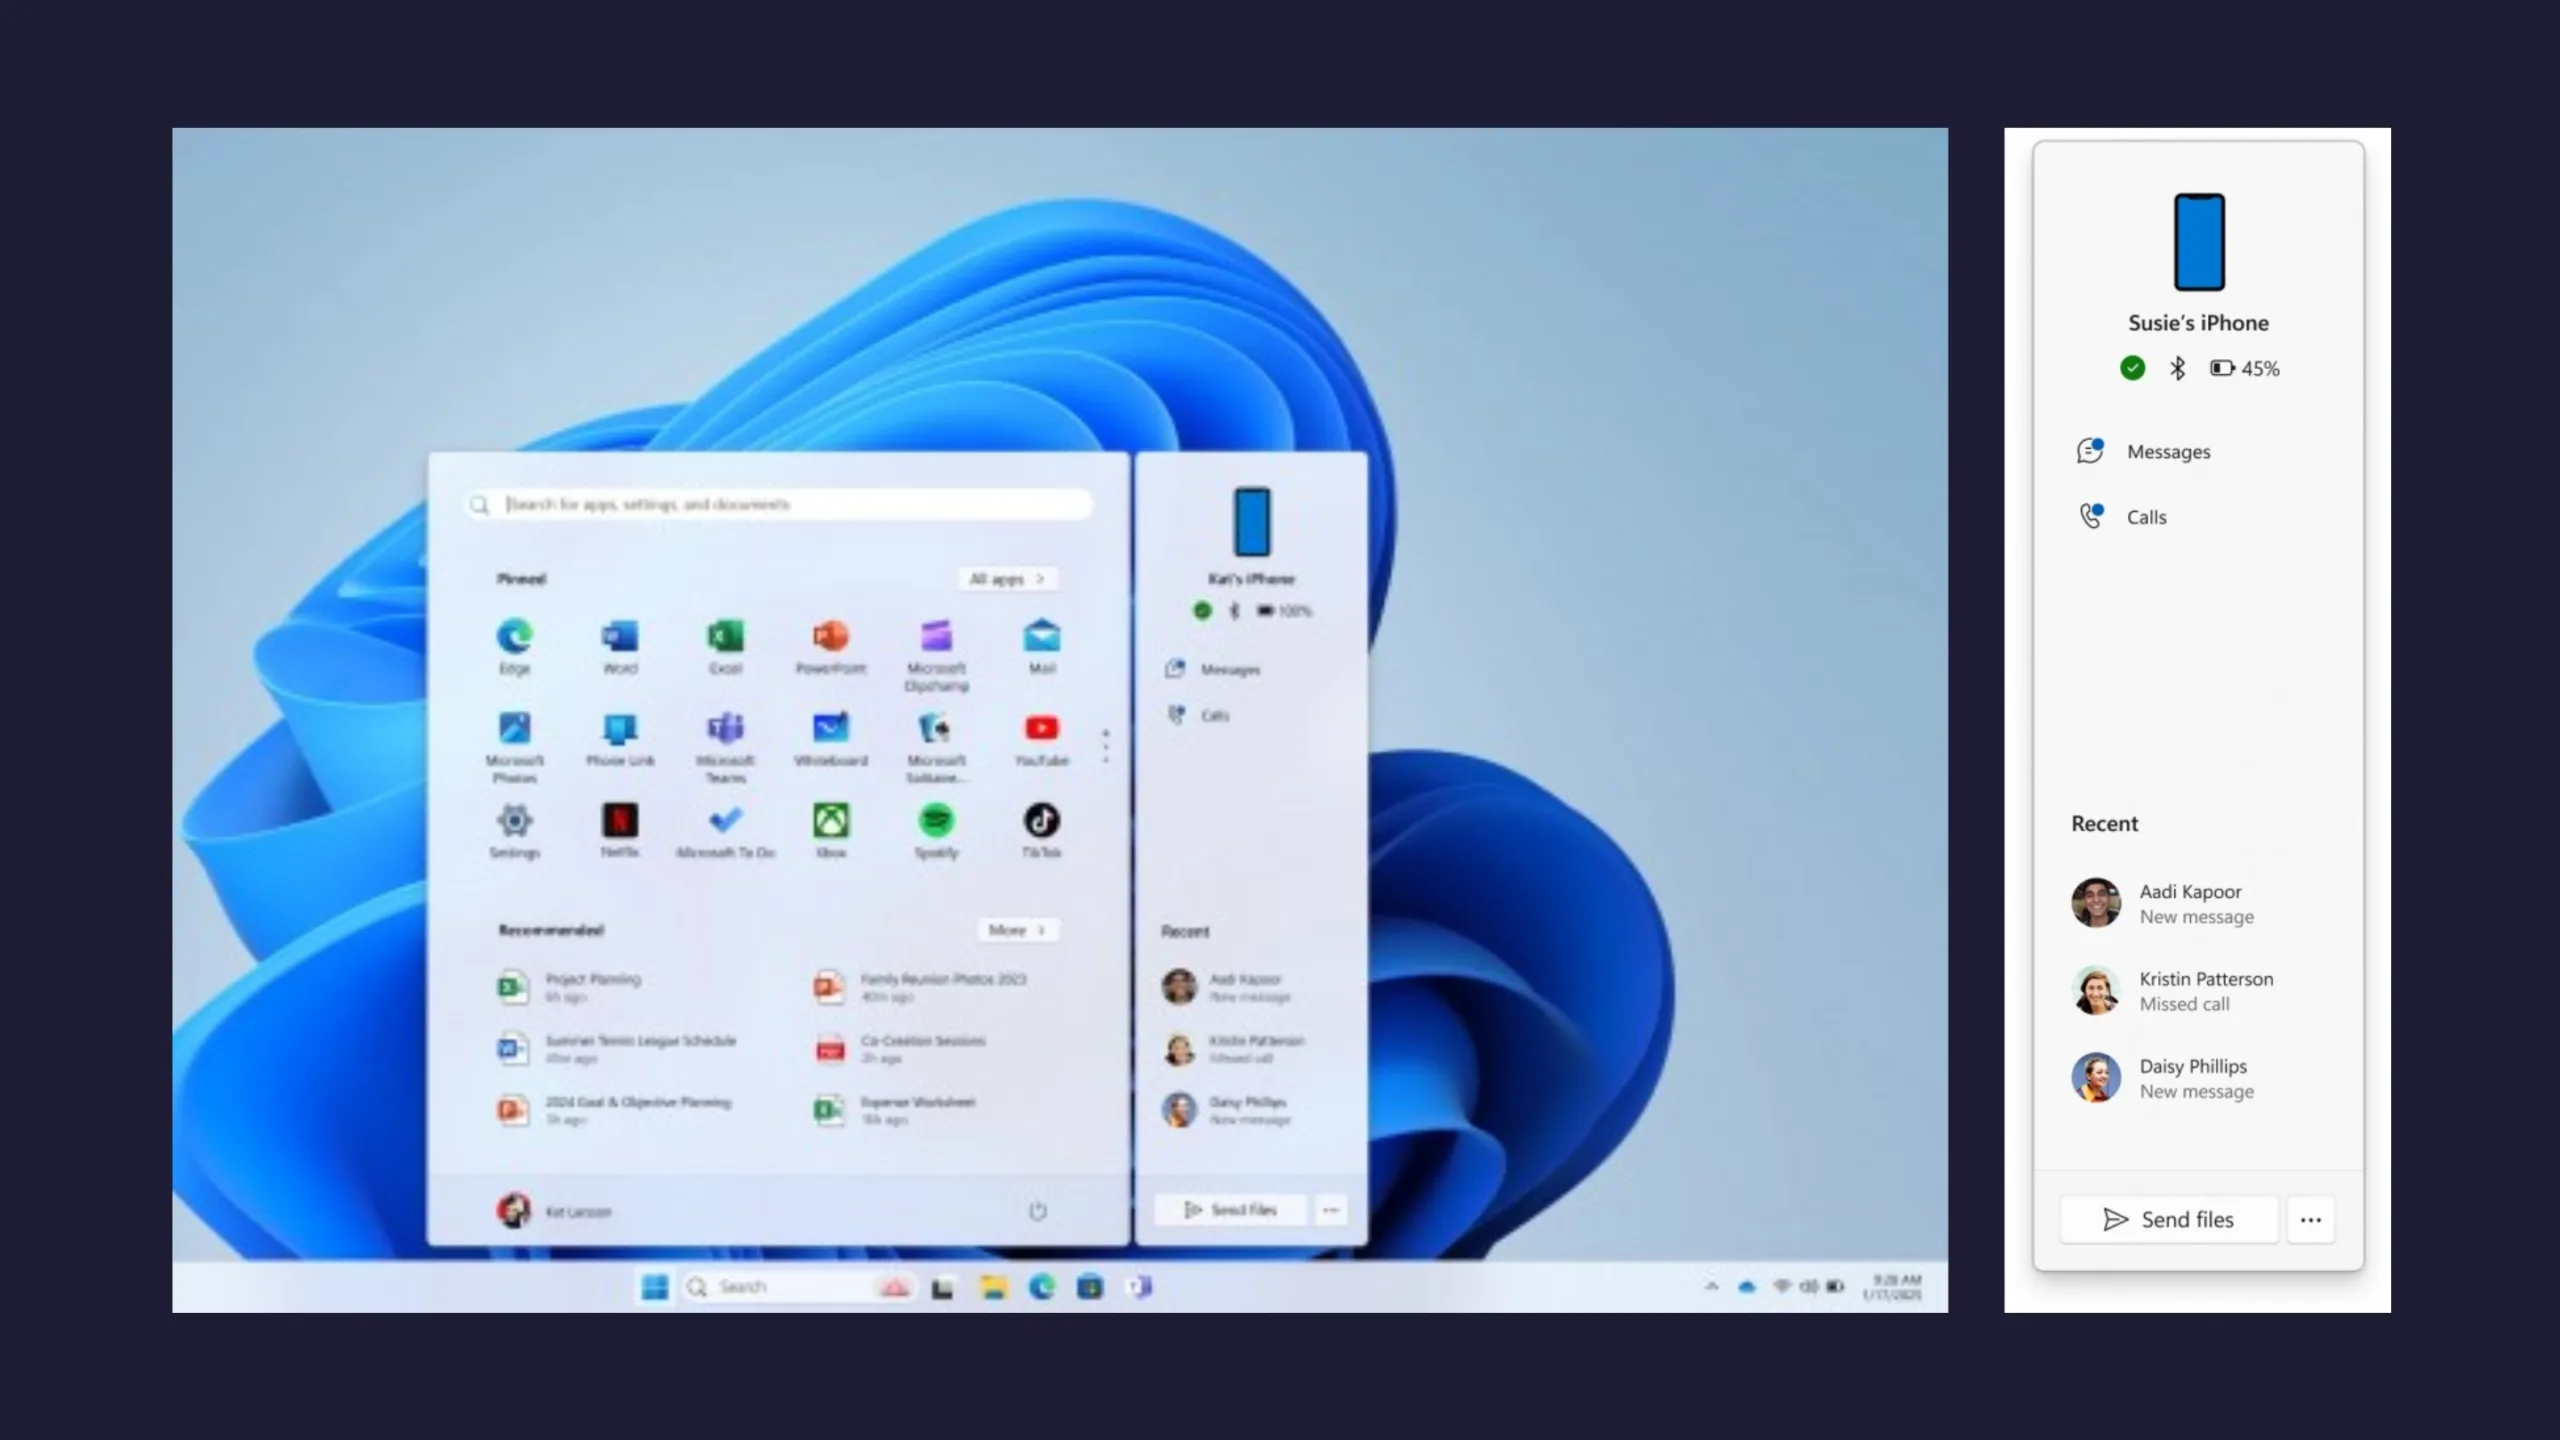Launch the Xbox pinned app

[830, 831]
